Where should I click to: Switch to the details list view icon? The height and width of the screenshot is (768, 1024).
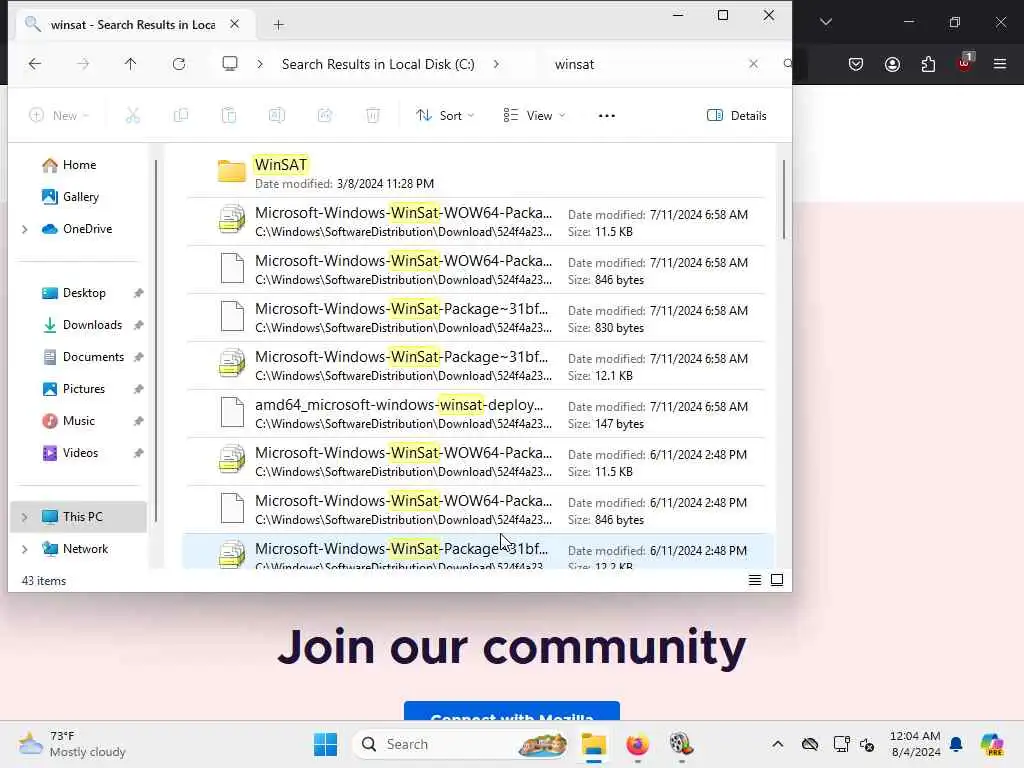(x=755, y=580)
